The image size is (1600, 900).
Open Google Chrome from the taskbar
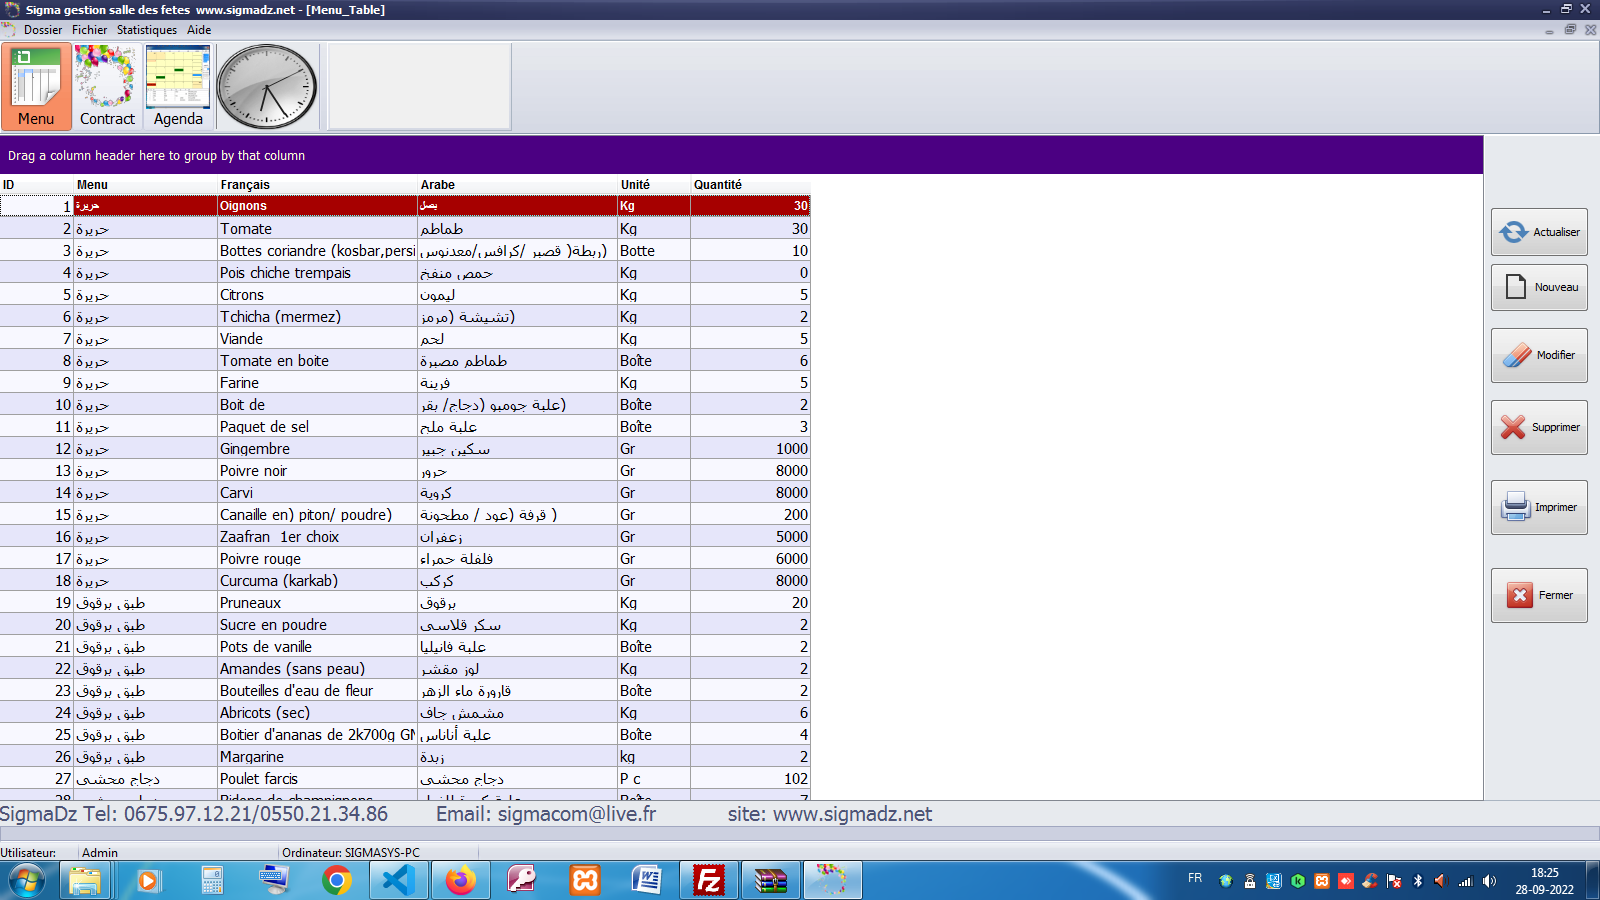[x=337, y=880]
